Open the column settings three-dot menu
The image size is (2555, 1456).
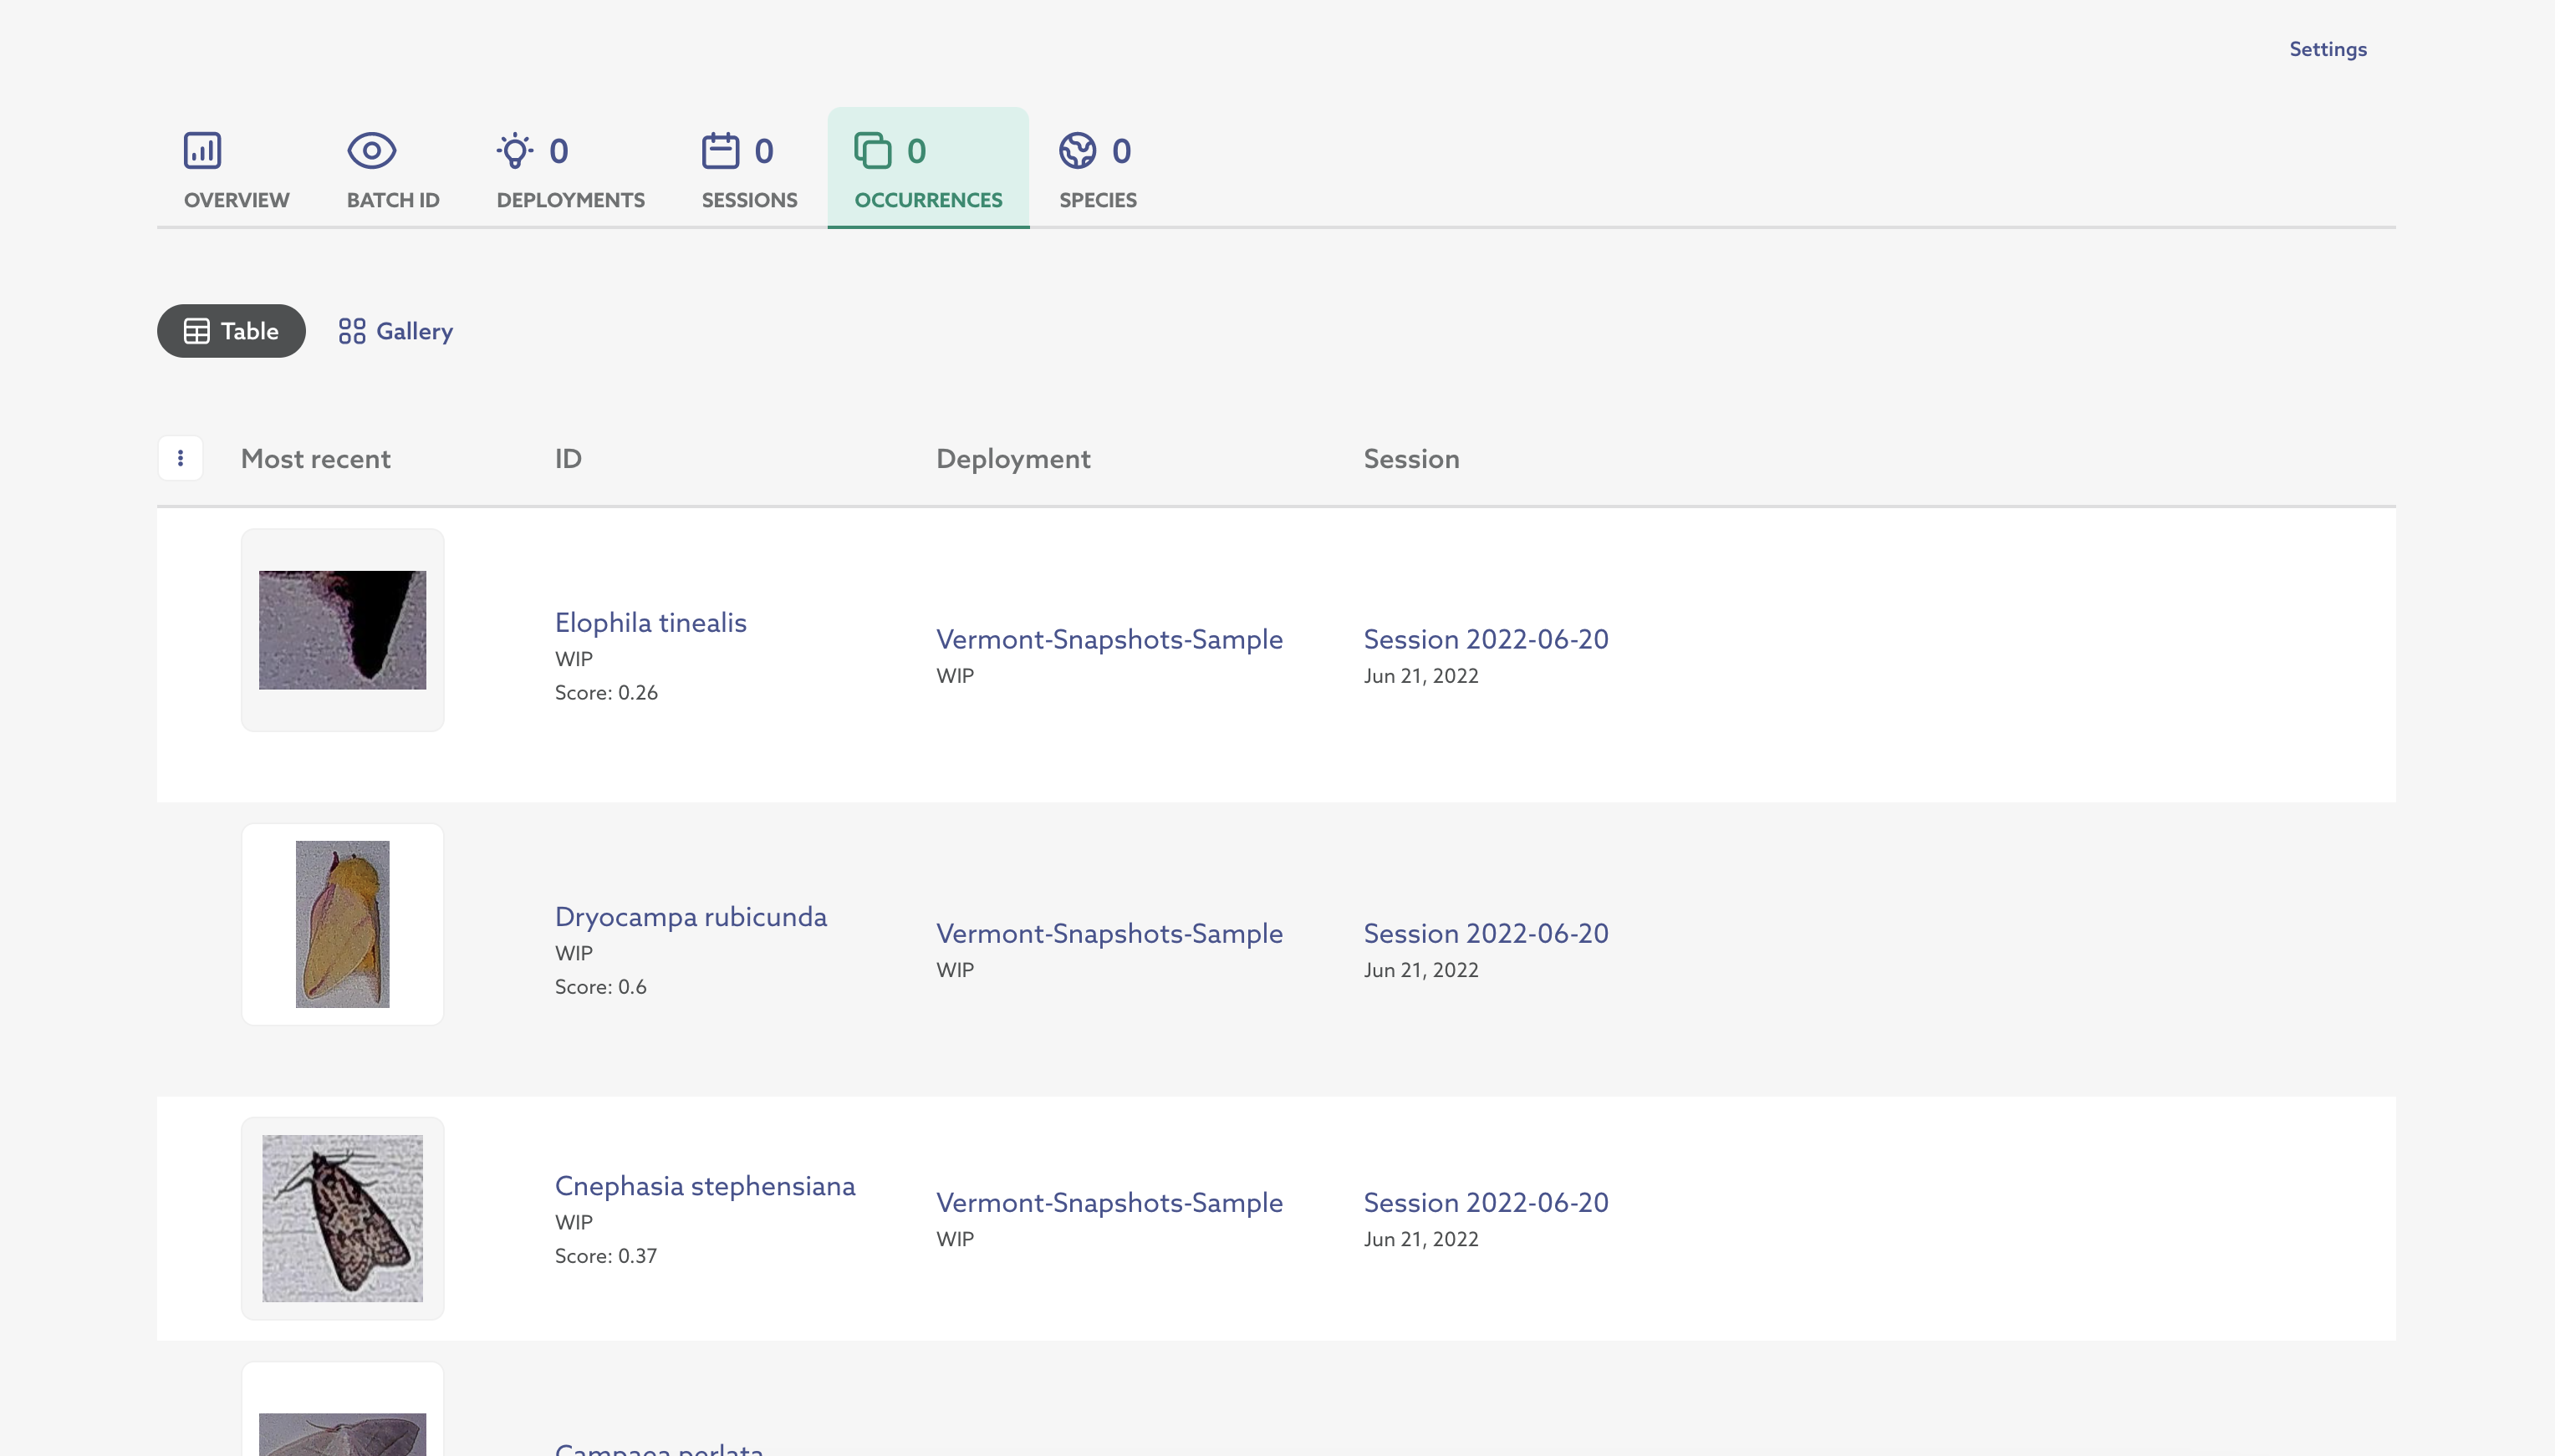(180, 458)
